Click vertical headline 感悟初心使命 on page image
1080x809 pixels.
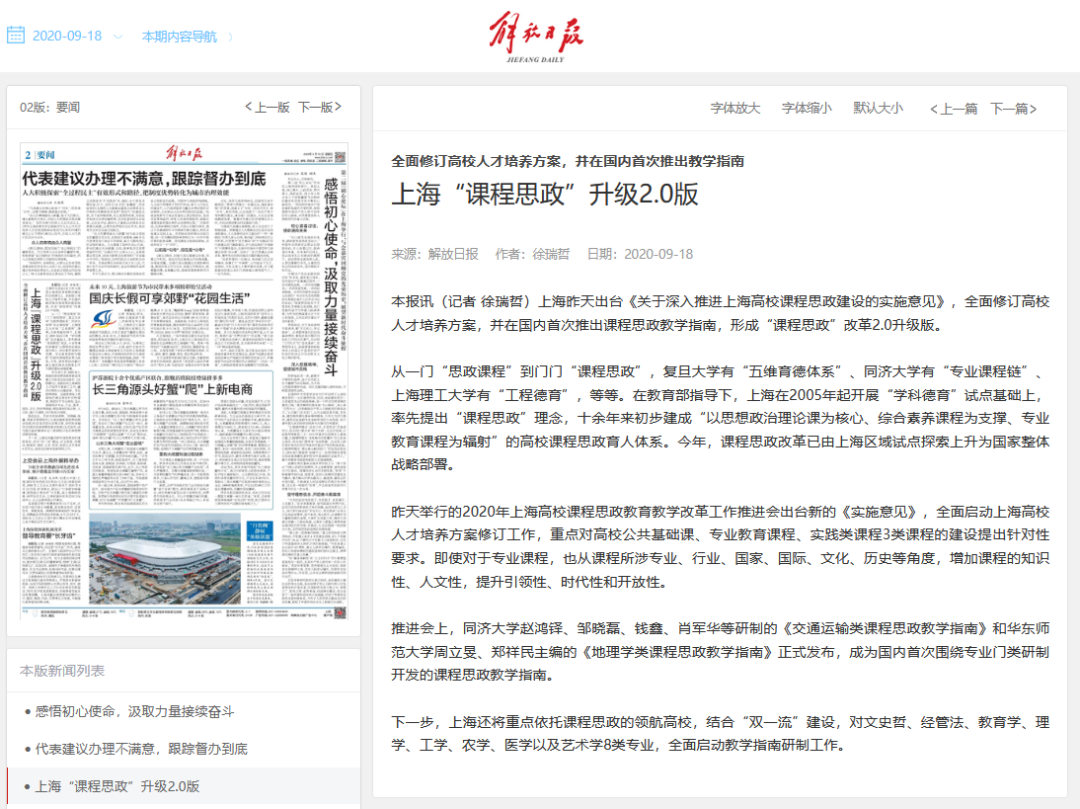click(331, 277)
